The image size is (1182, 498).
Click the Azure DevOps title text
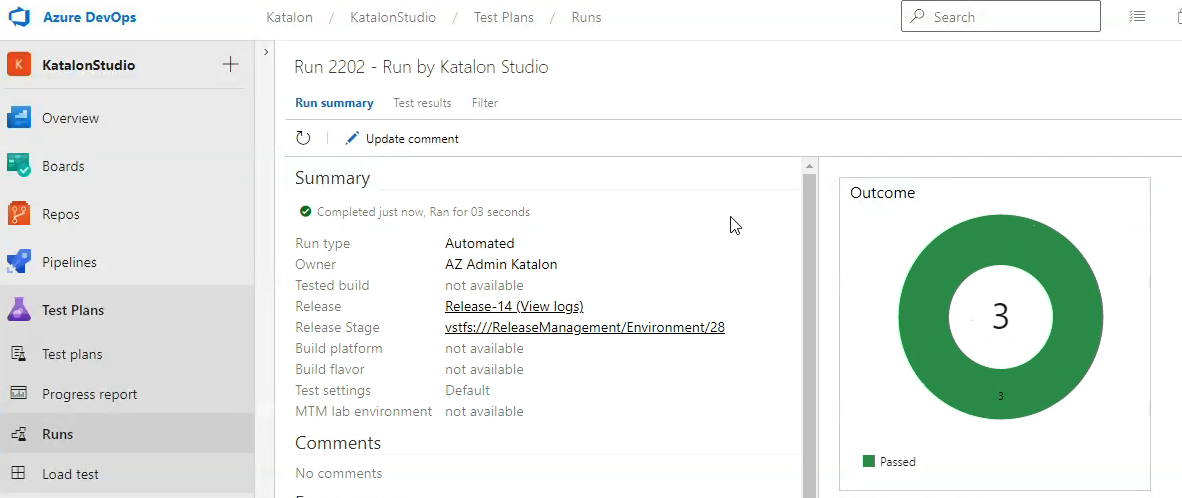[90, 17]
